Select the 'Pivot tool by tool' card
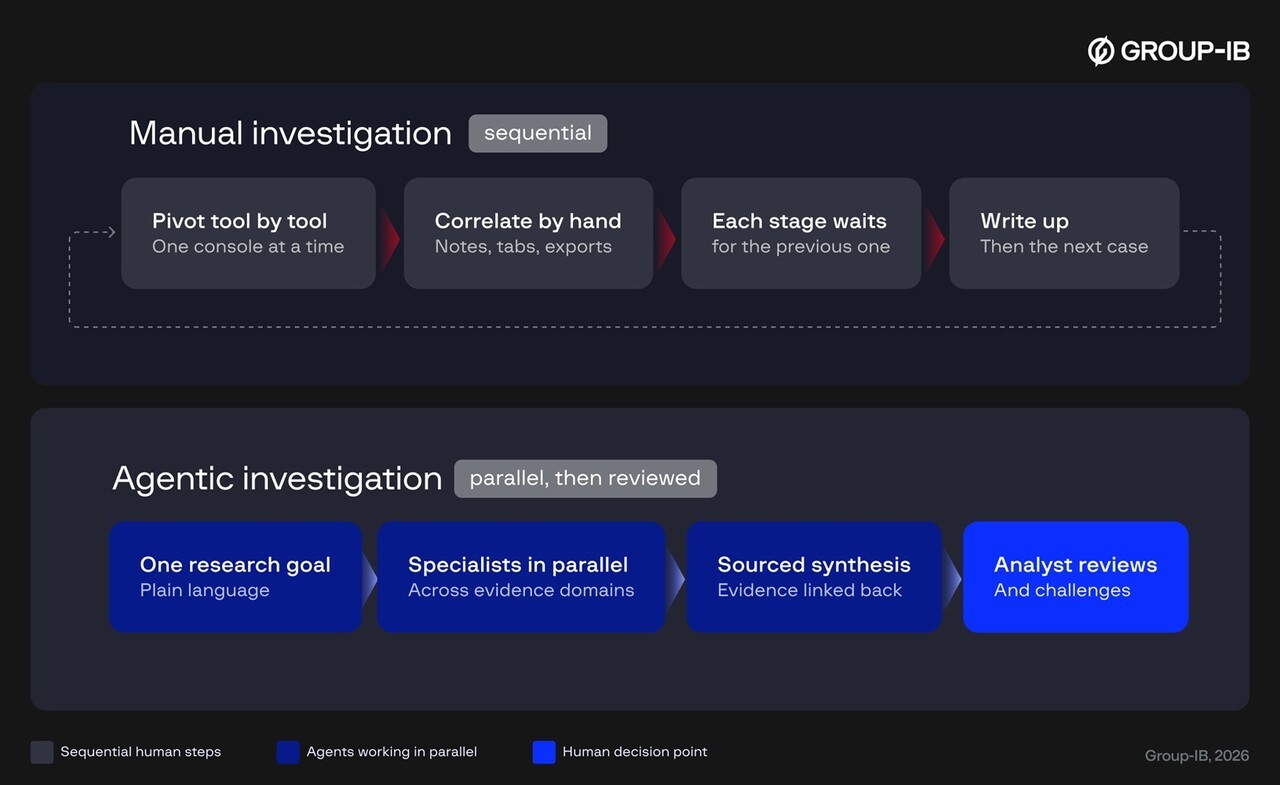1280x785 pixels. coord(248,233)
